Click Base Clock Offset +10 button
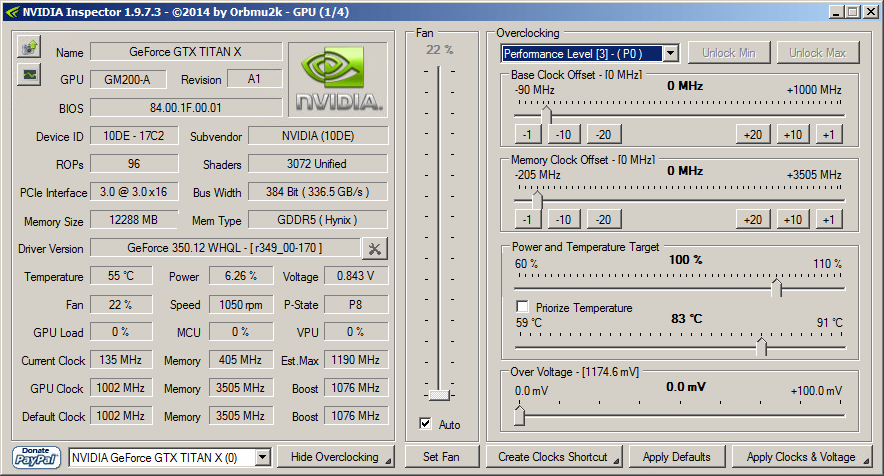 click(x=793, y=135)
